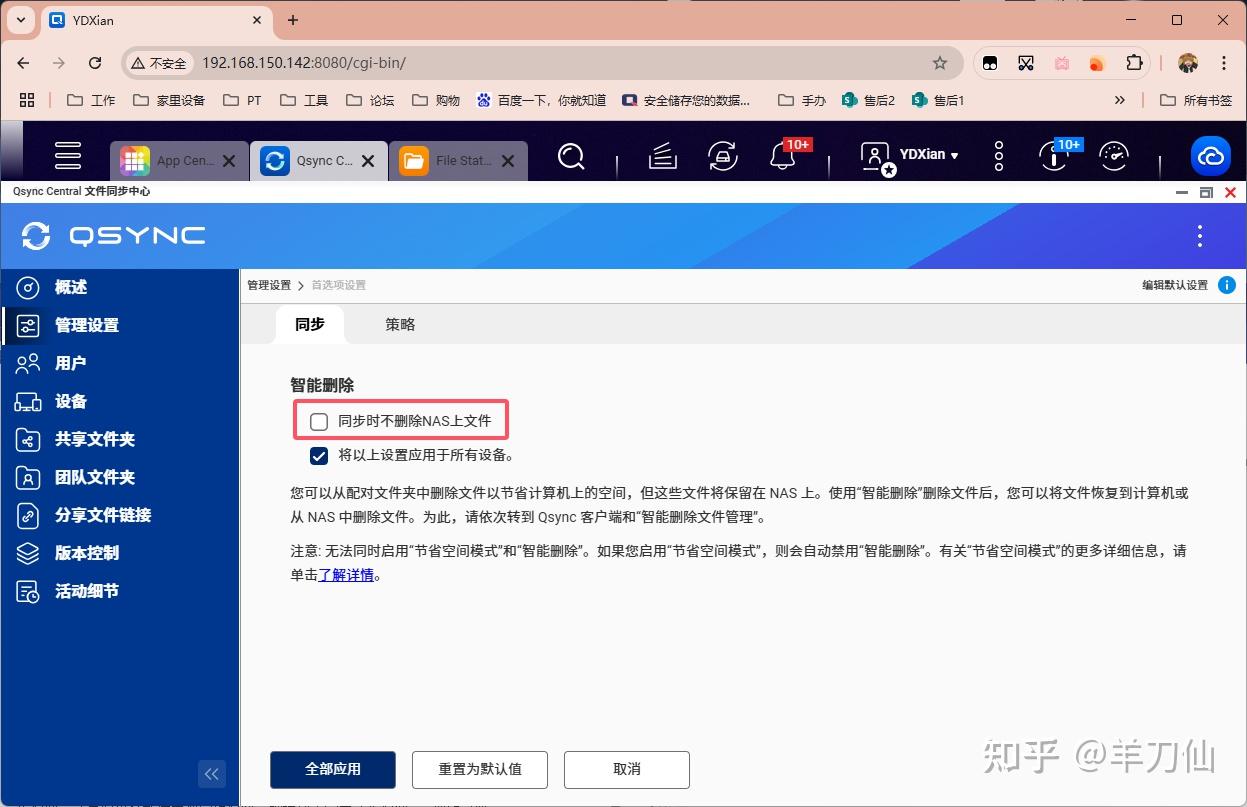Open the myQNAPcloud blue cloud icon
This screenshot has width=1247, height=807.
tap(1210, 156)
